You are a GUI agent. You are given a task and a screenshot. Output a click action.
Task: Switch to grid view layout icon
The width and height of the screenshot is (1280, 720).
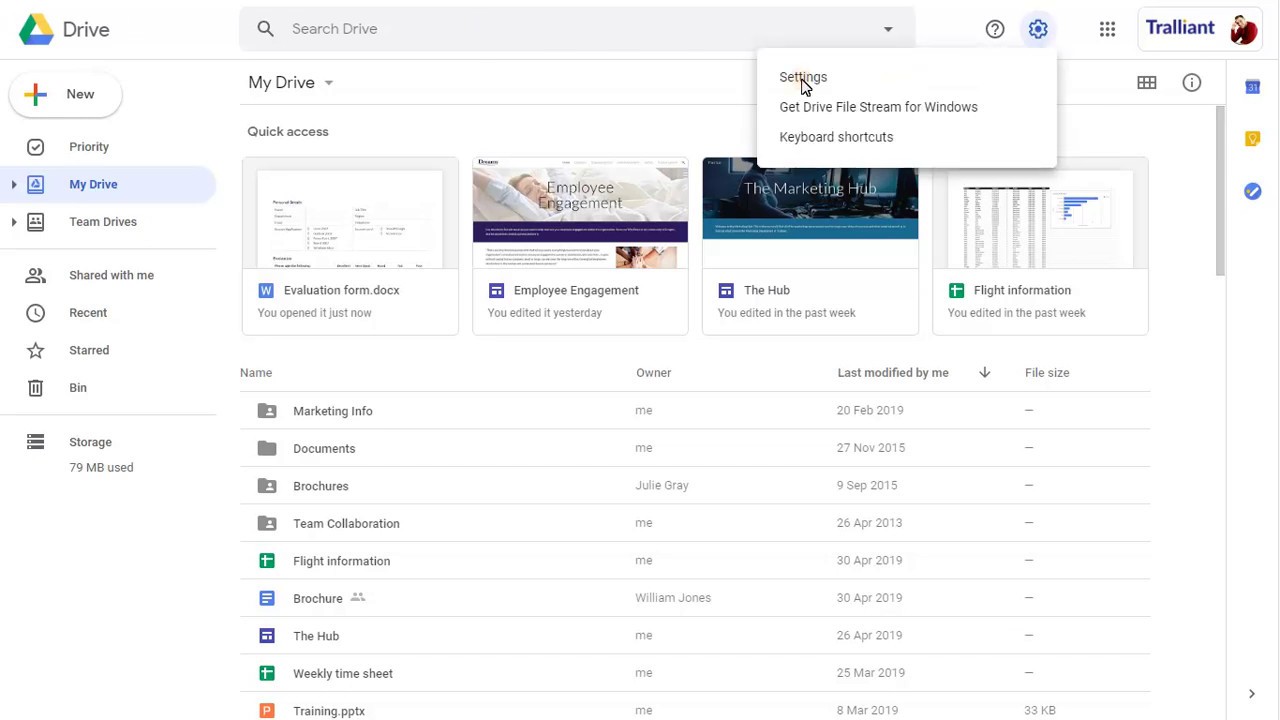point(1147,83)
